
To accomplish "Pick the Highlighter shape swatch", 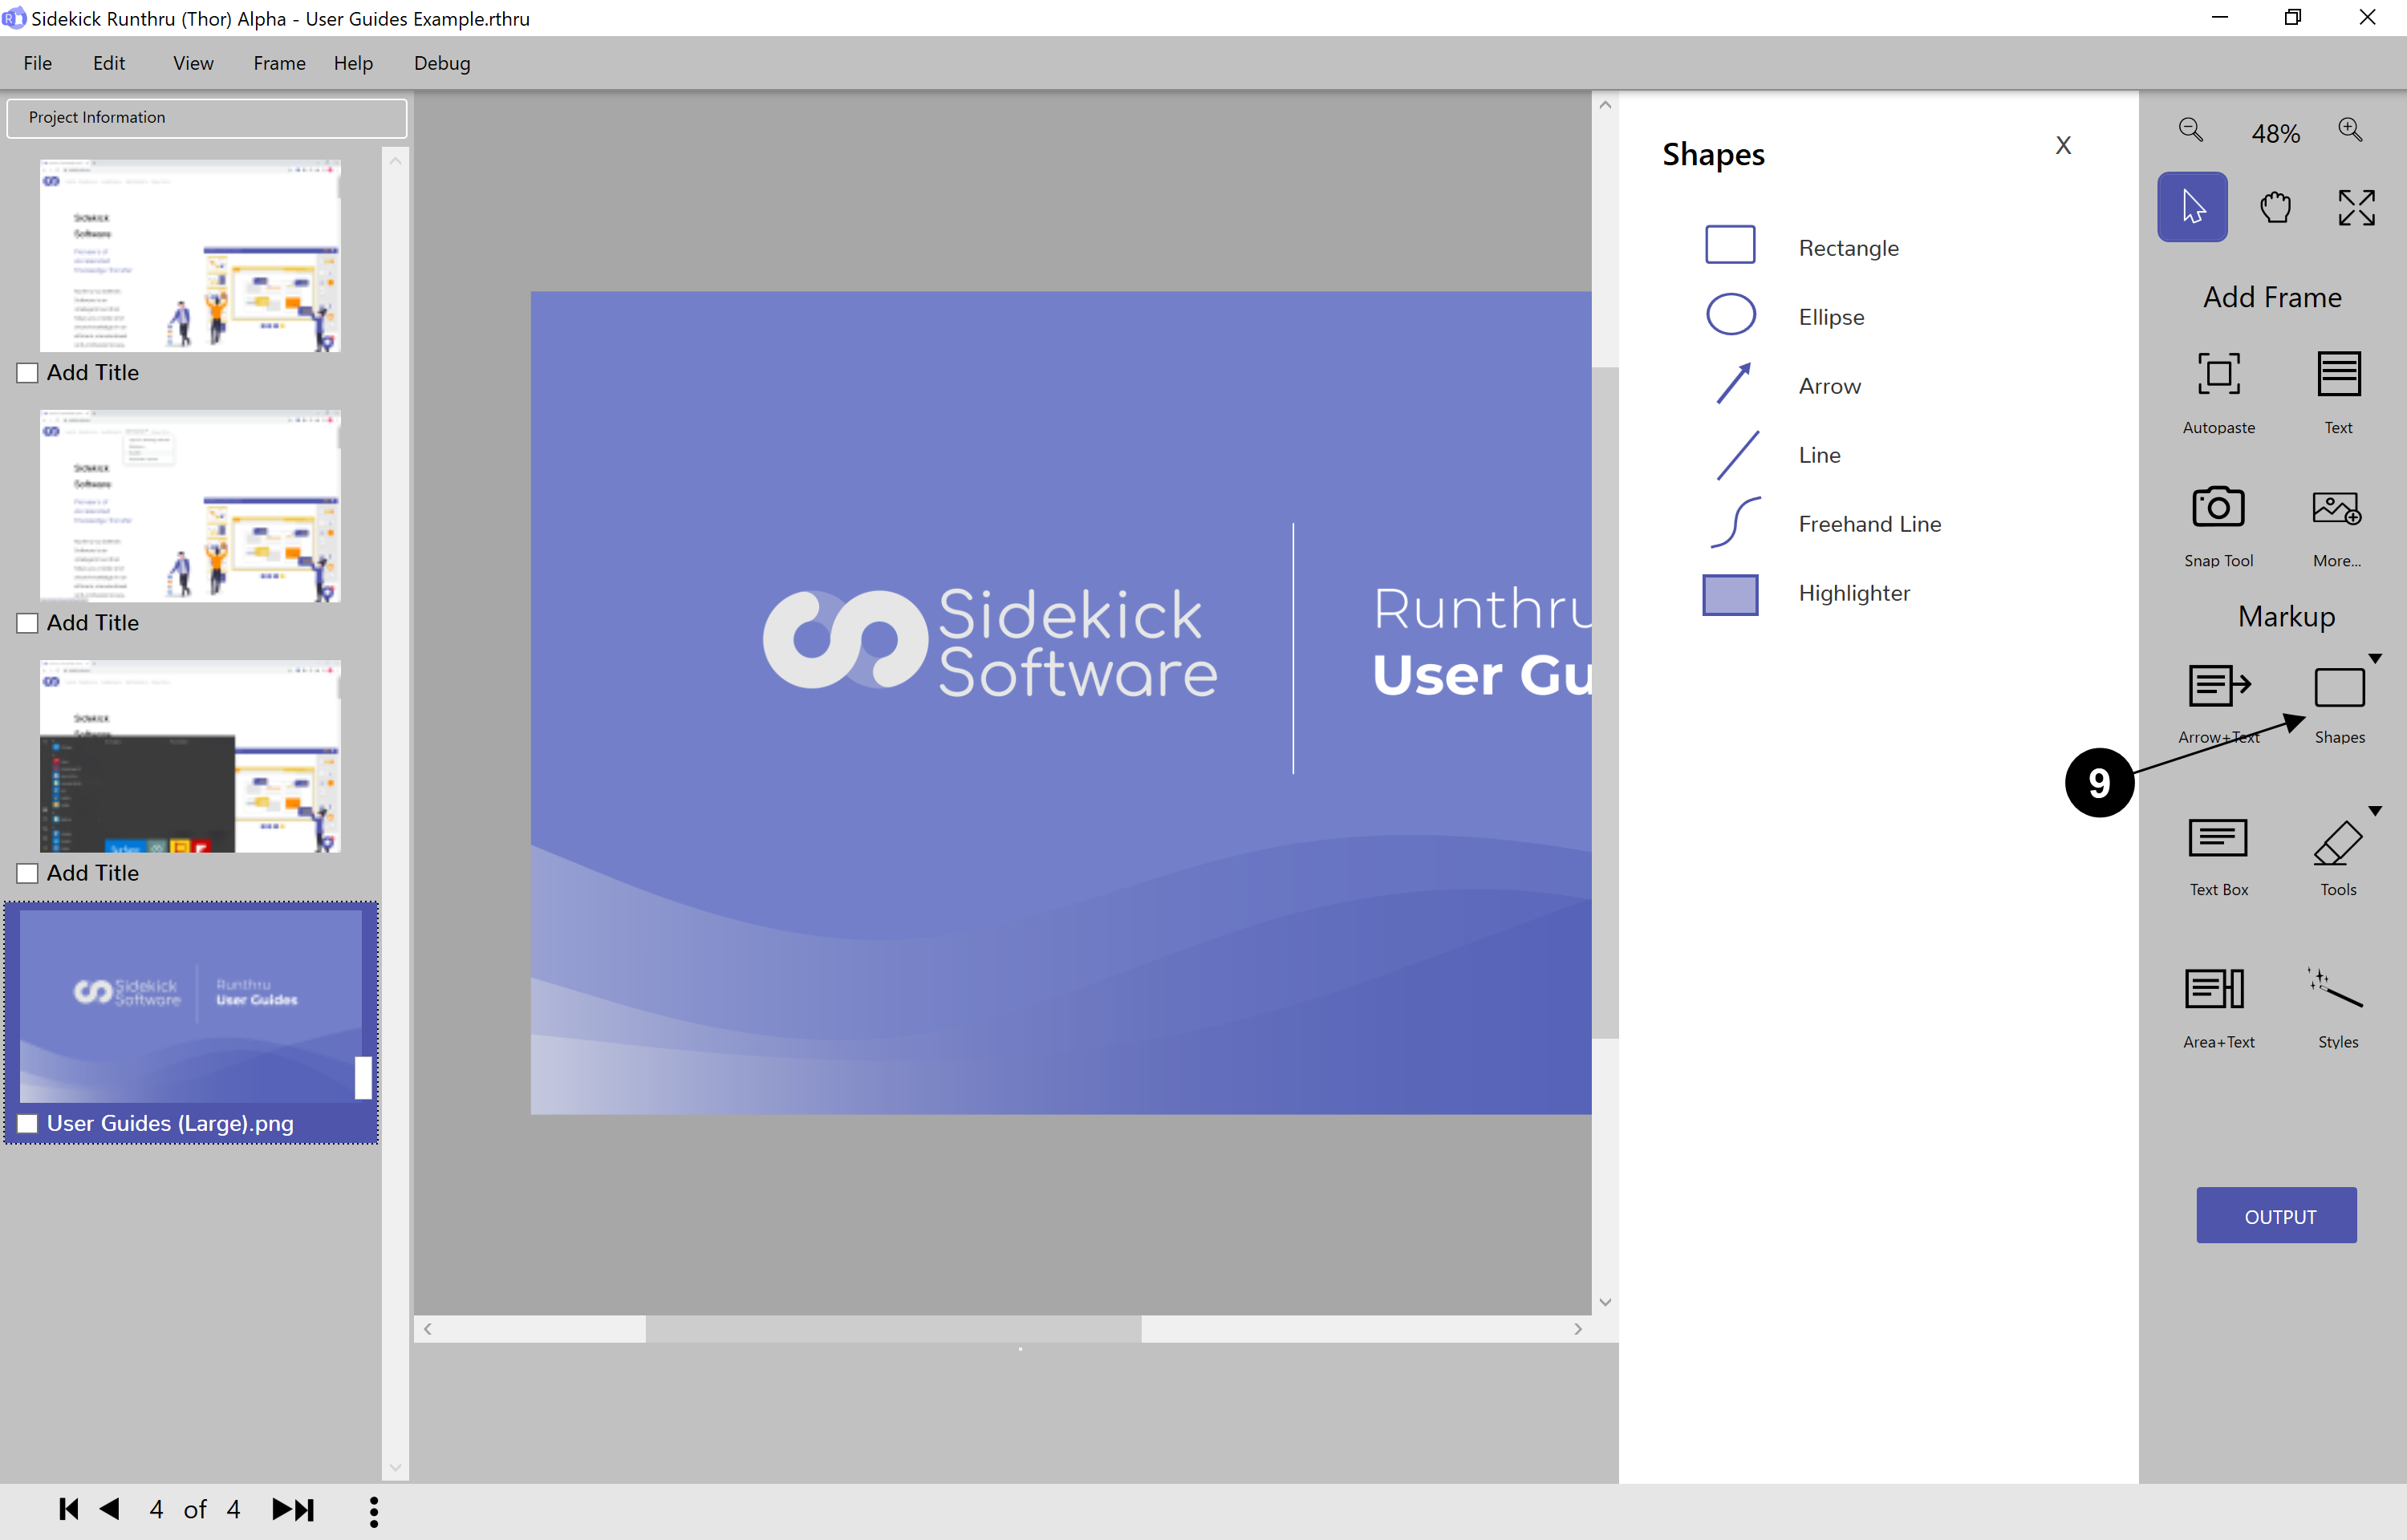I will [x=1730, y=594].
